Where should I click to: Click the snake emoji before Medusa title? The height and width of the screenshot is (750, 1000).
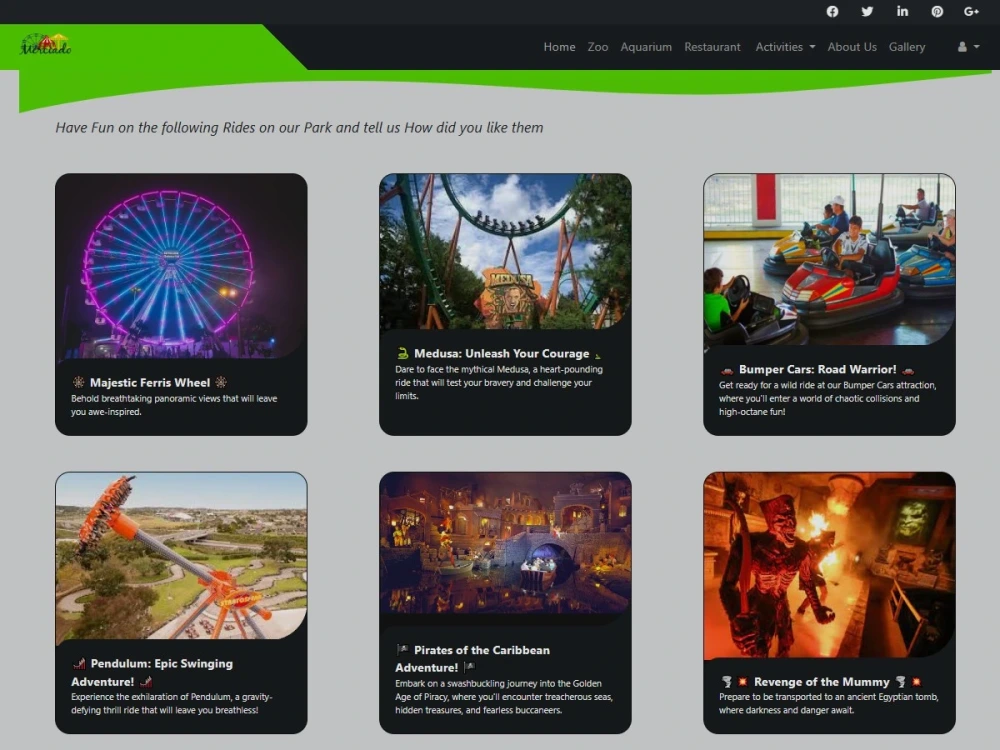tap(402, 353)
